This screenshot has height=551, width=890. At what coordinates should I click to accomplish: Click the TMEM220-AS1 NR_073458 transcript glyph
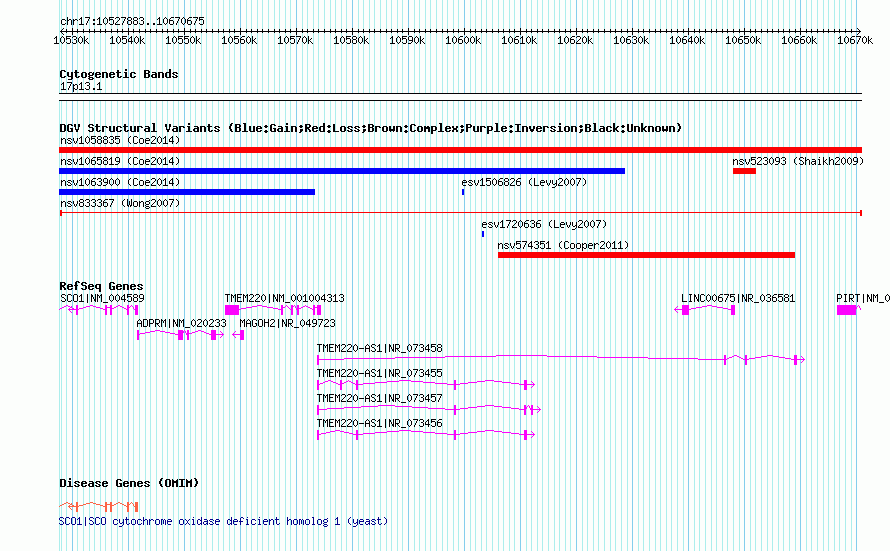[561, 359]
